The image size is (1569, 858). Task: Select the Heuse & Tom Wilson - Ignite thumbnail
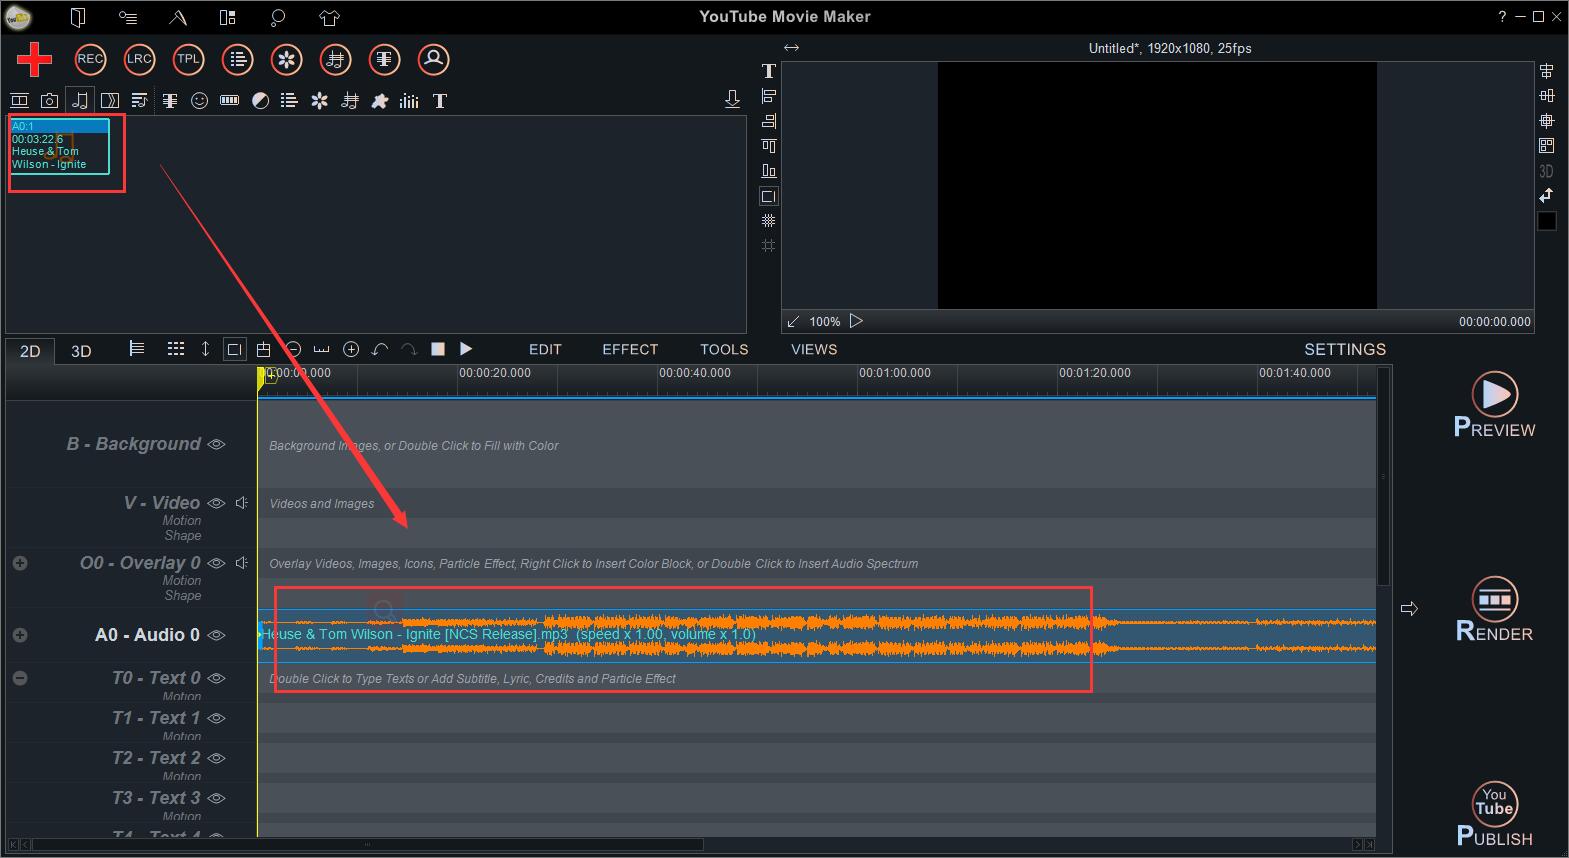click(x=59, y=146)
